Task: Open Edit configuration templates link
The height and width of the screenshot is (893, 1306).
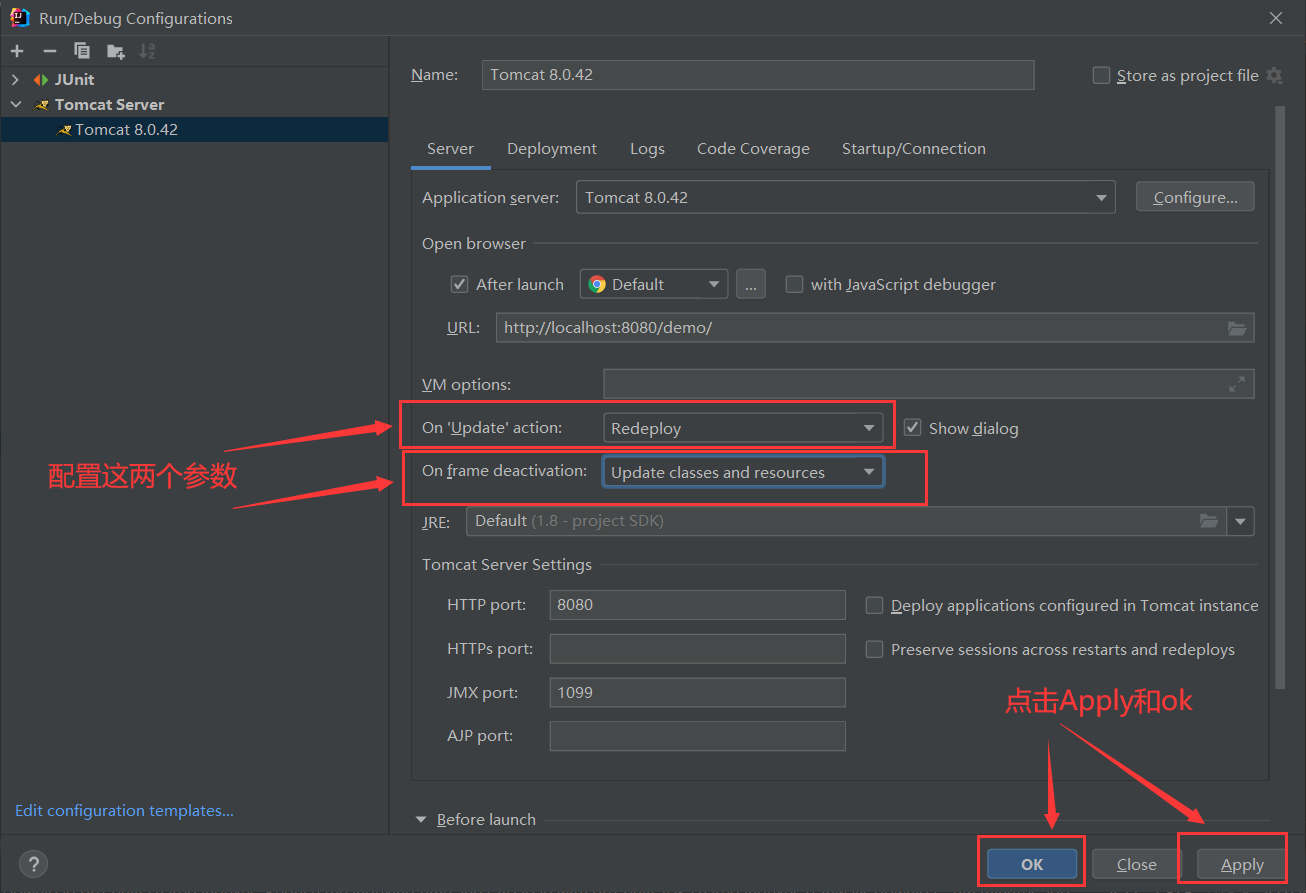Action: pos(124,811)
